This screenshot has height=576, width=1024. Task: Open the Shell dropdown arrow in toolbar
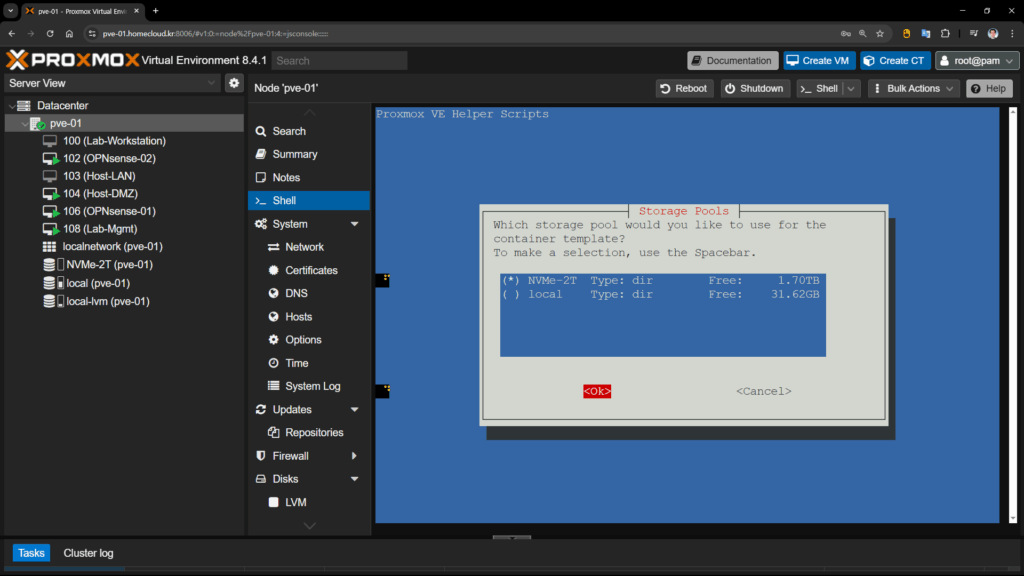[x=851, y=88]
